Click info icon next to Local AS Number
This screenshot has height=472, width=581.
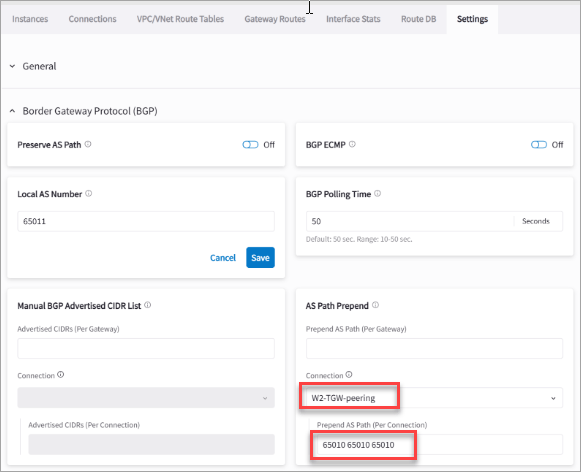click(x=89, y=193)
